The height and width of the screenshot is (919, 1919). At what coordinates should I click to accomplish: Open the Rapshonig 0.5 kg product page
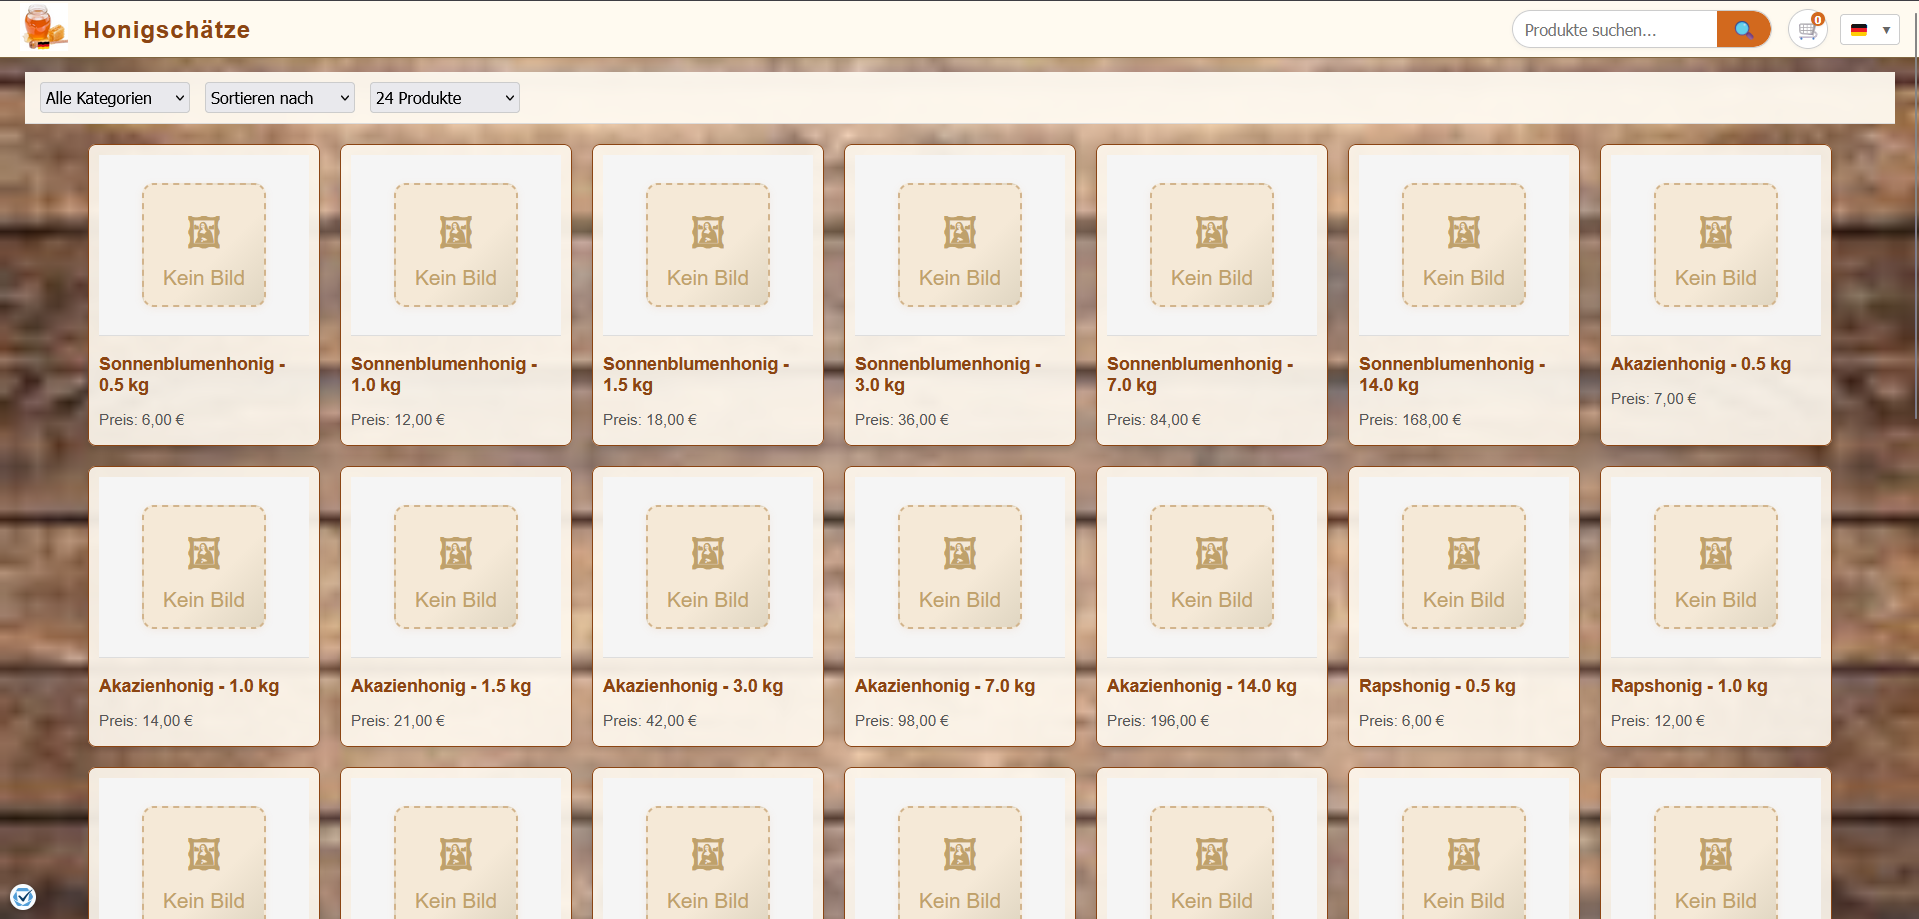point(1437,686)
